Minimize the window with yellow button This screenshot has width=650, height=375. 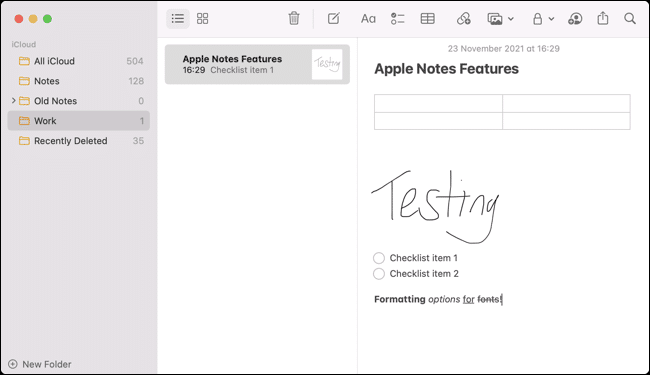point(33,19)
